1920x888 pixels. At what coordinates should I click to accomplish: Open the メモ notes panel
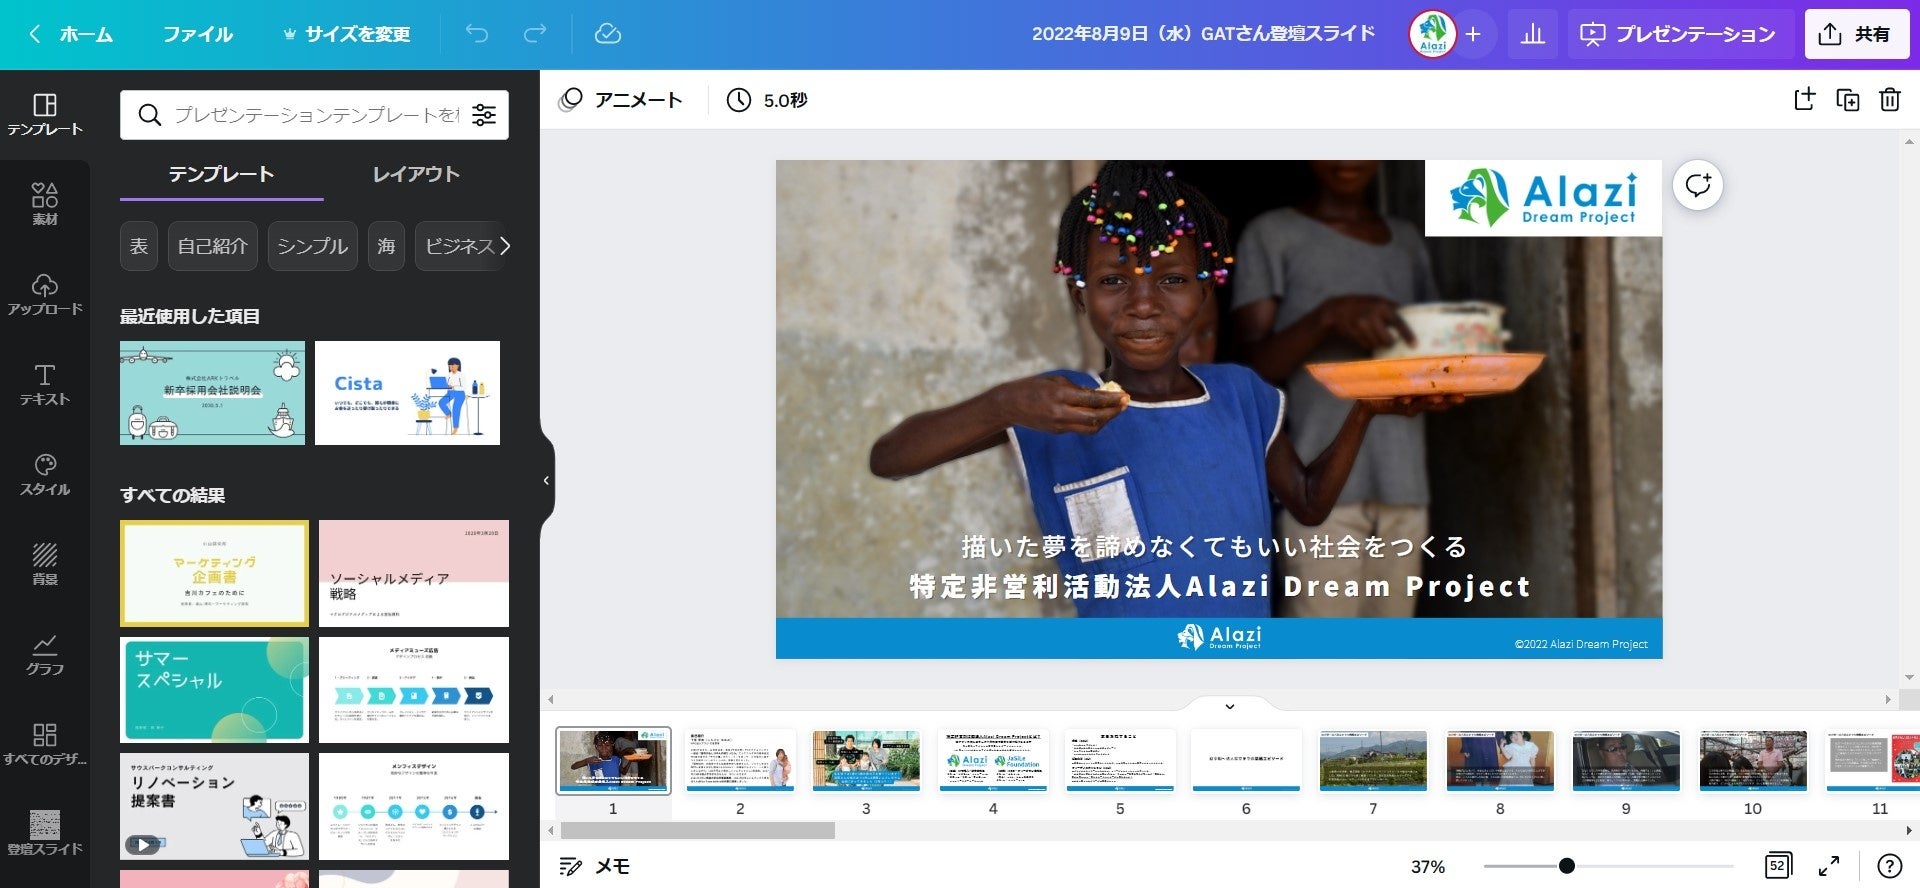coord(594,866)
